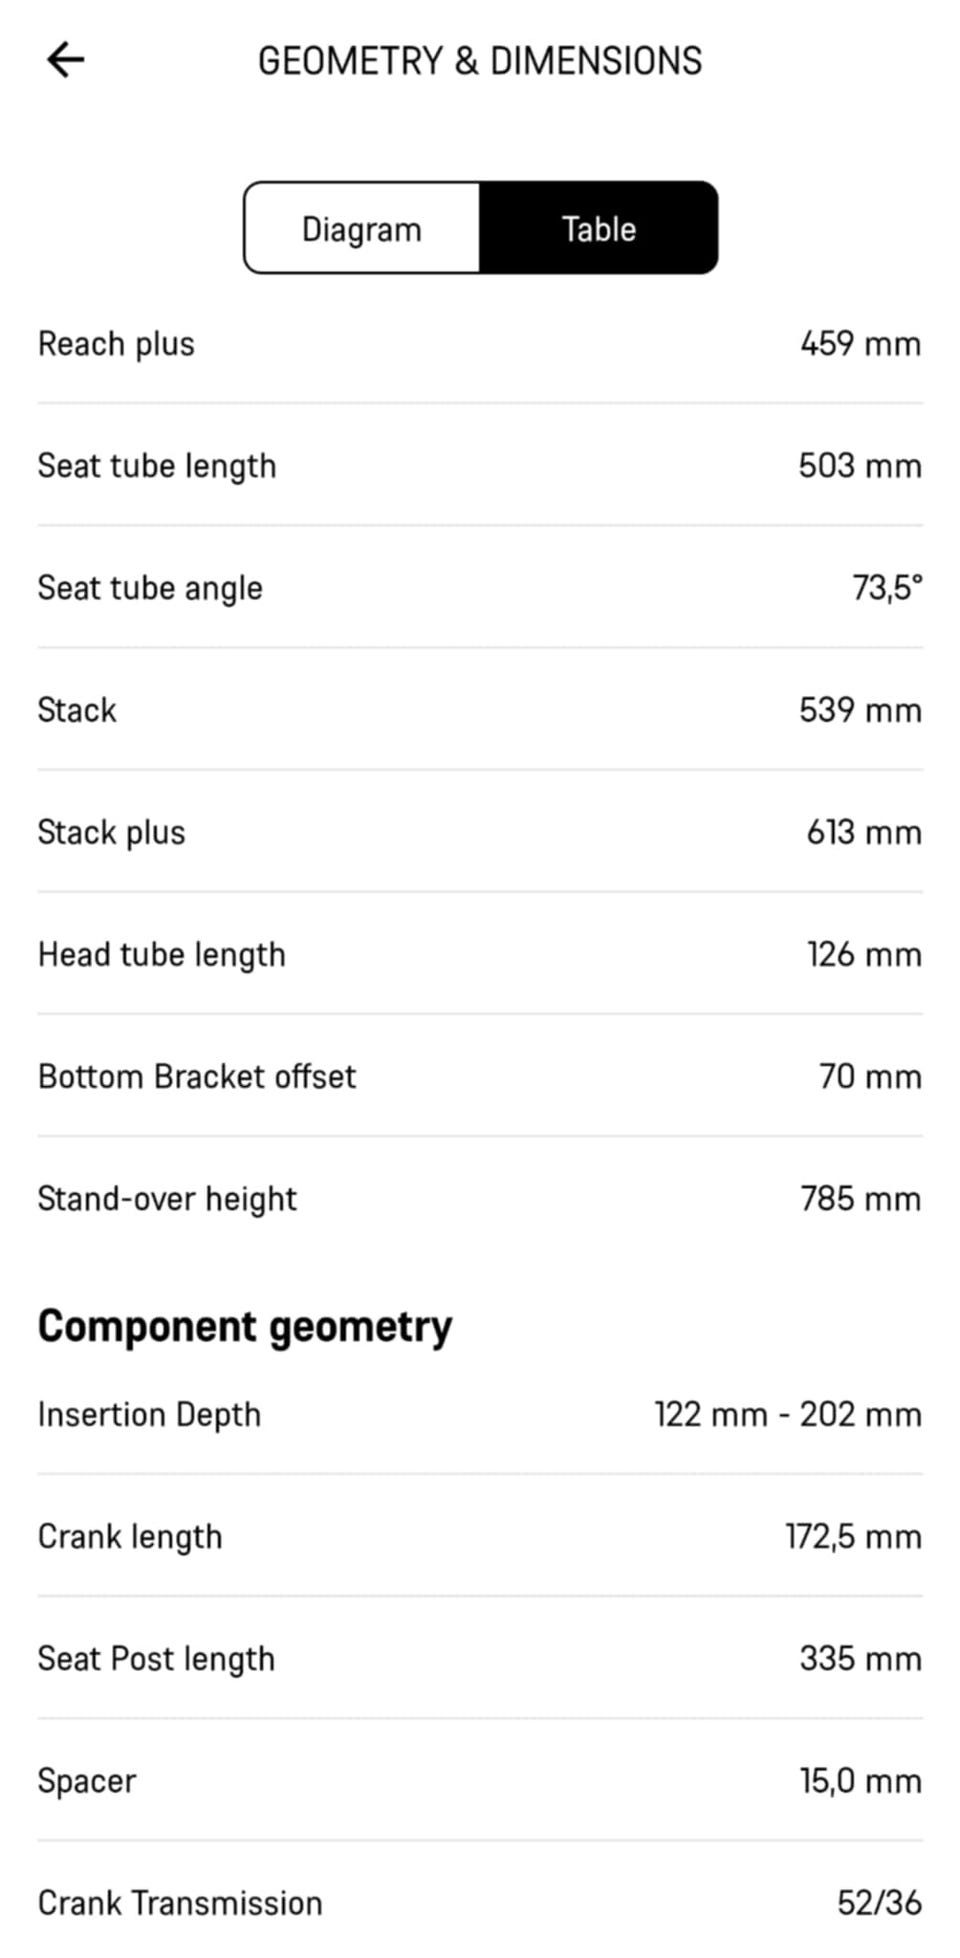
Task: Select the Stand-over height row
Action: pyautogui.click(x=480, y=1198)
